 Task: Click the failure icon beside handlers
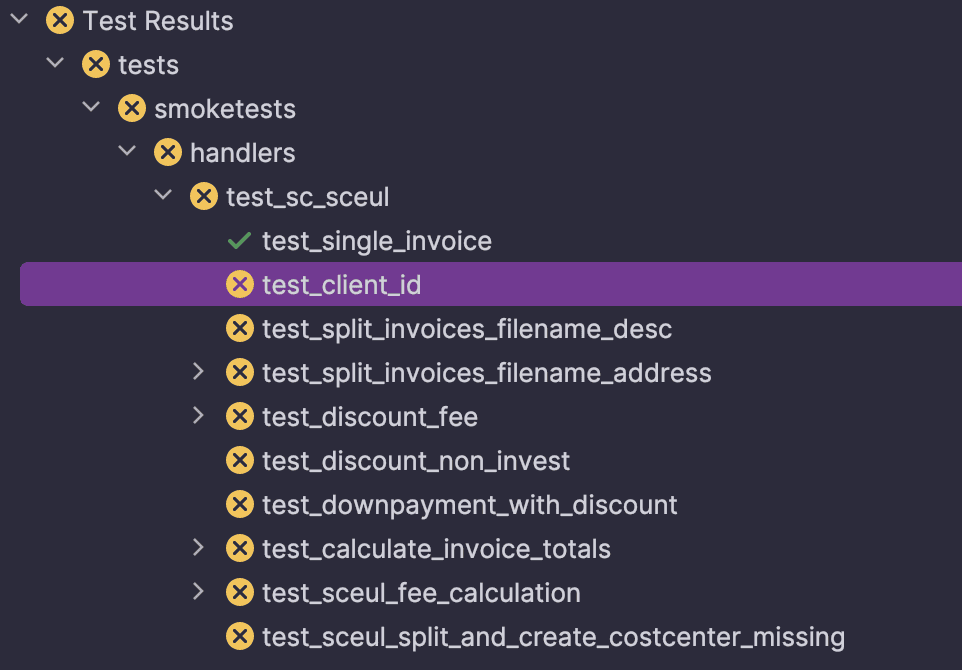[168, 153]
